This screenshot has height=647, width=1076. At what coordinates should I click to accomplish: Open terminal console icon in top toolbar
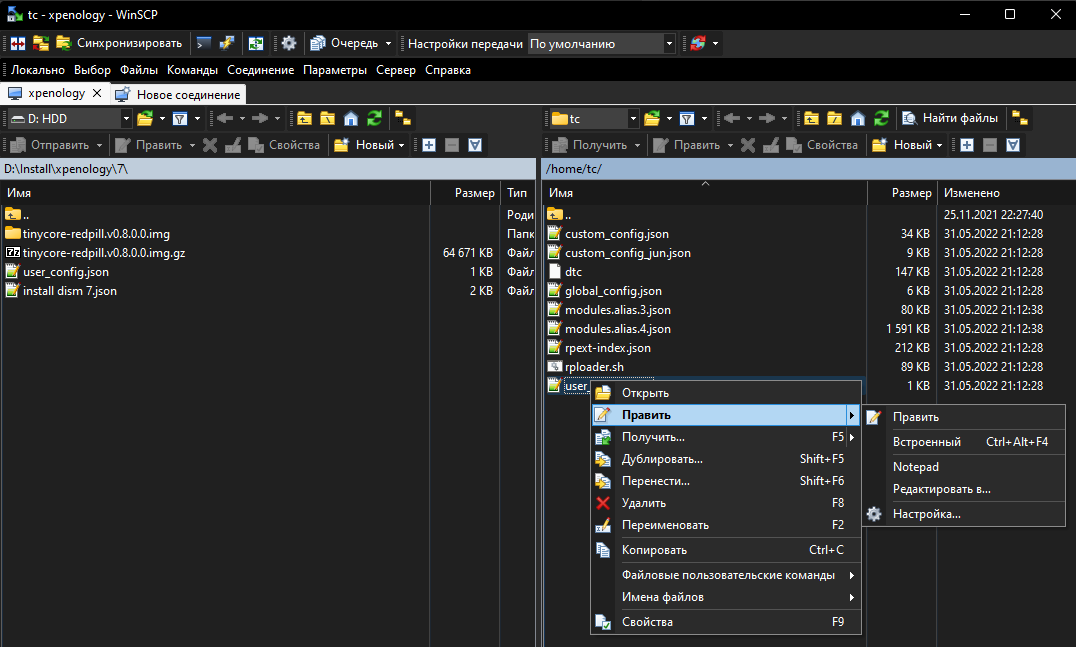[x=204, y=43]
